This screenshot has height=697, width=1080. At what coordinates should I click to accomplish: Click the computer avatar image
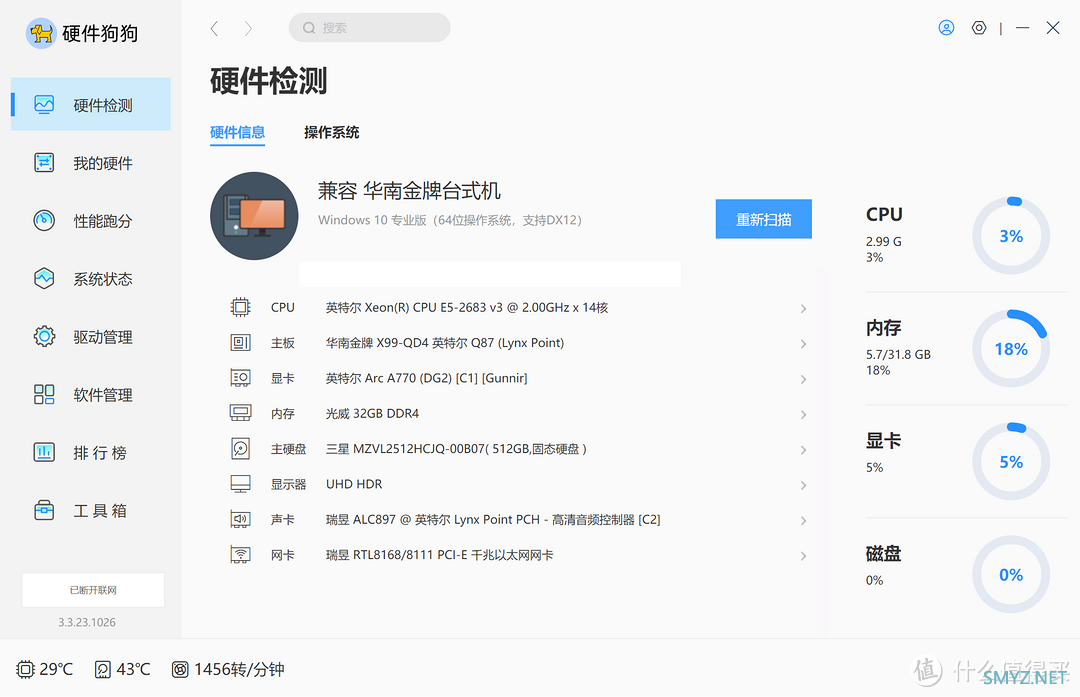254,216
